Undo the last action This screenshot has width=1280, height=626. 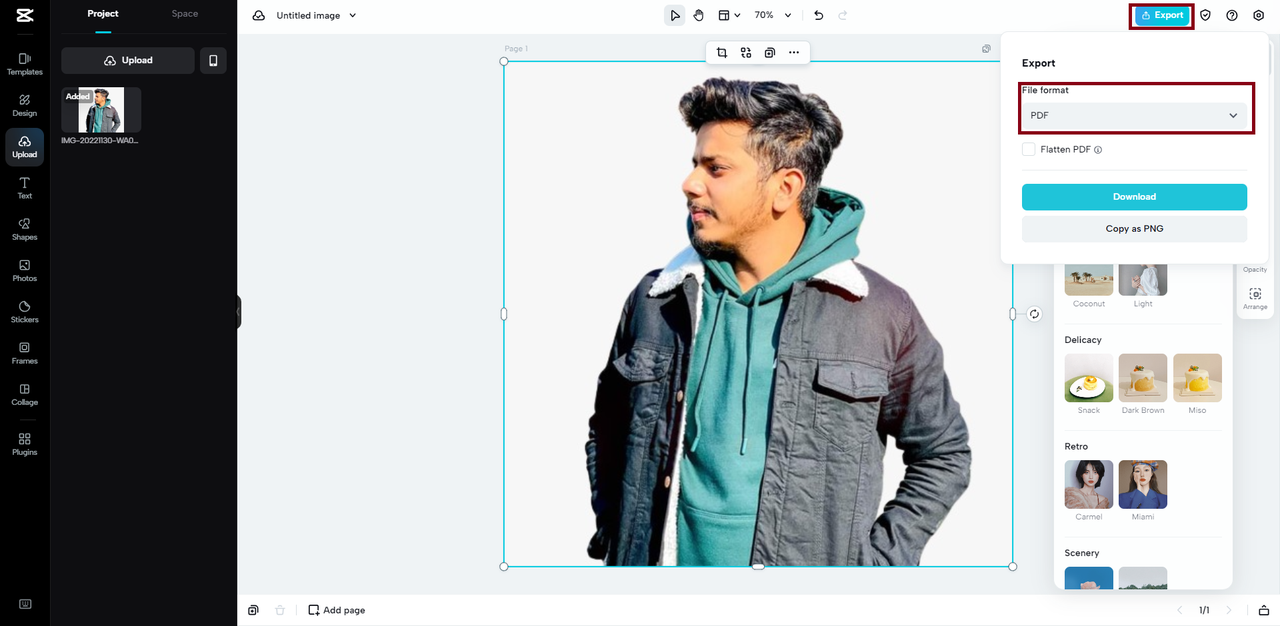pos(819,15)
